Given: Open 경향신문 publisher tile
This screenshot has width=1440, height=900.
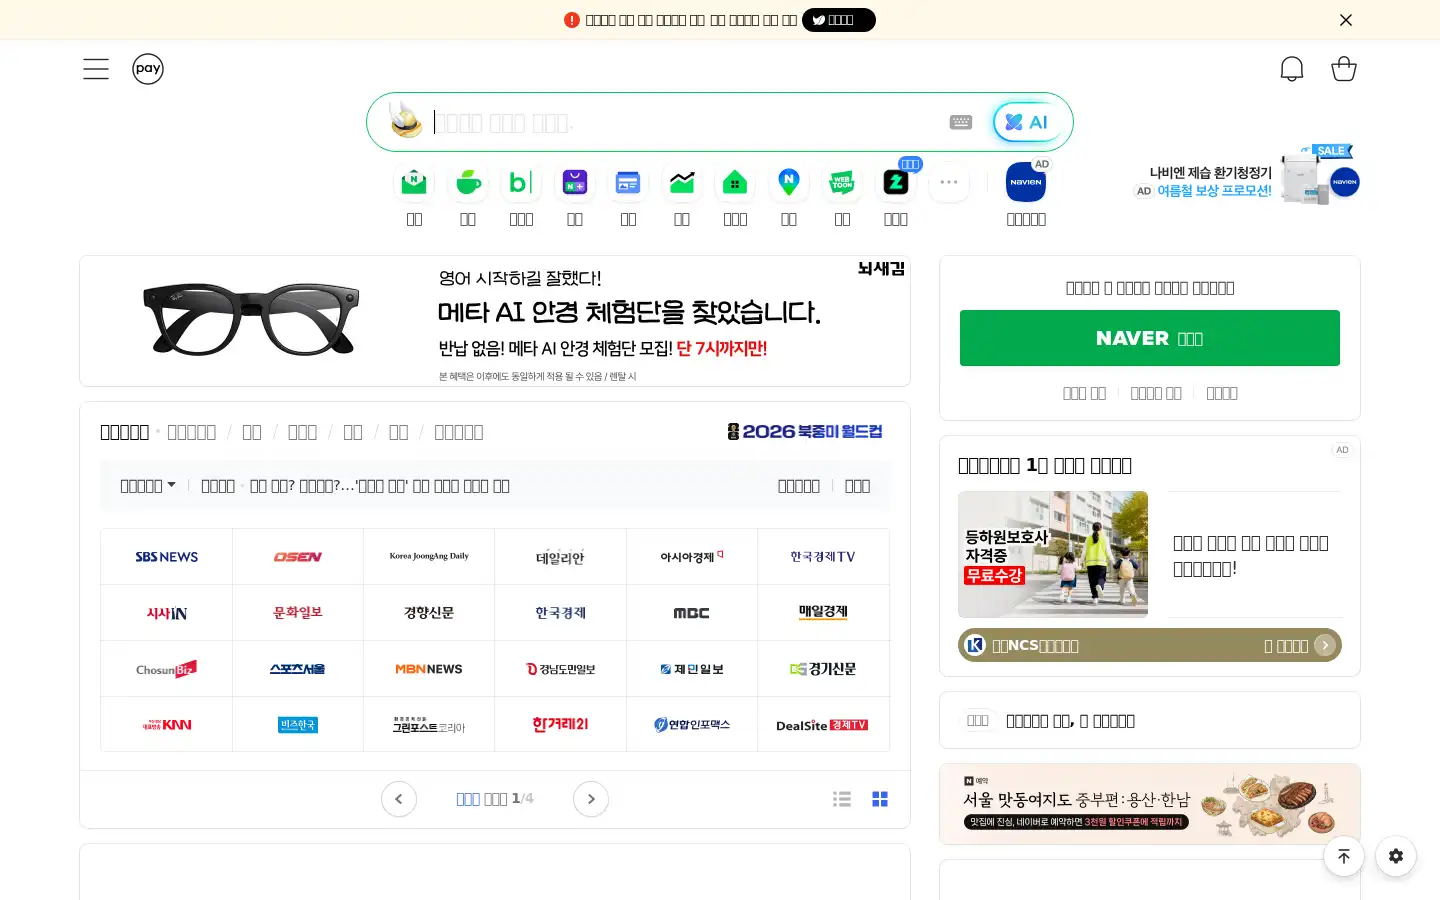Looking at the screenshot, I should click(x=429, y=613).
